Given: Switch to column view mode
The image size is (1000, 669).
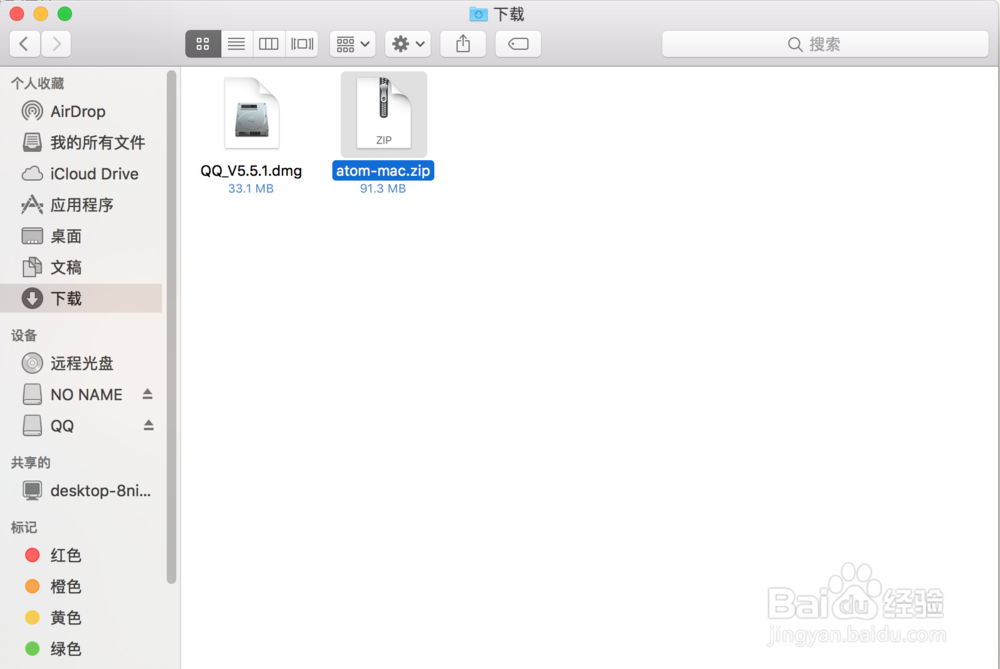Looking at the screenshot, I should [x=268, y=43].
